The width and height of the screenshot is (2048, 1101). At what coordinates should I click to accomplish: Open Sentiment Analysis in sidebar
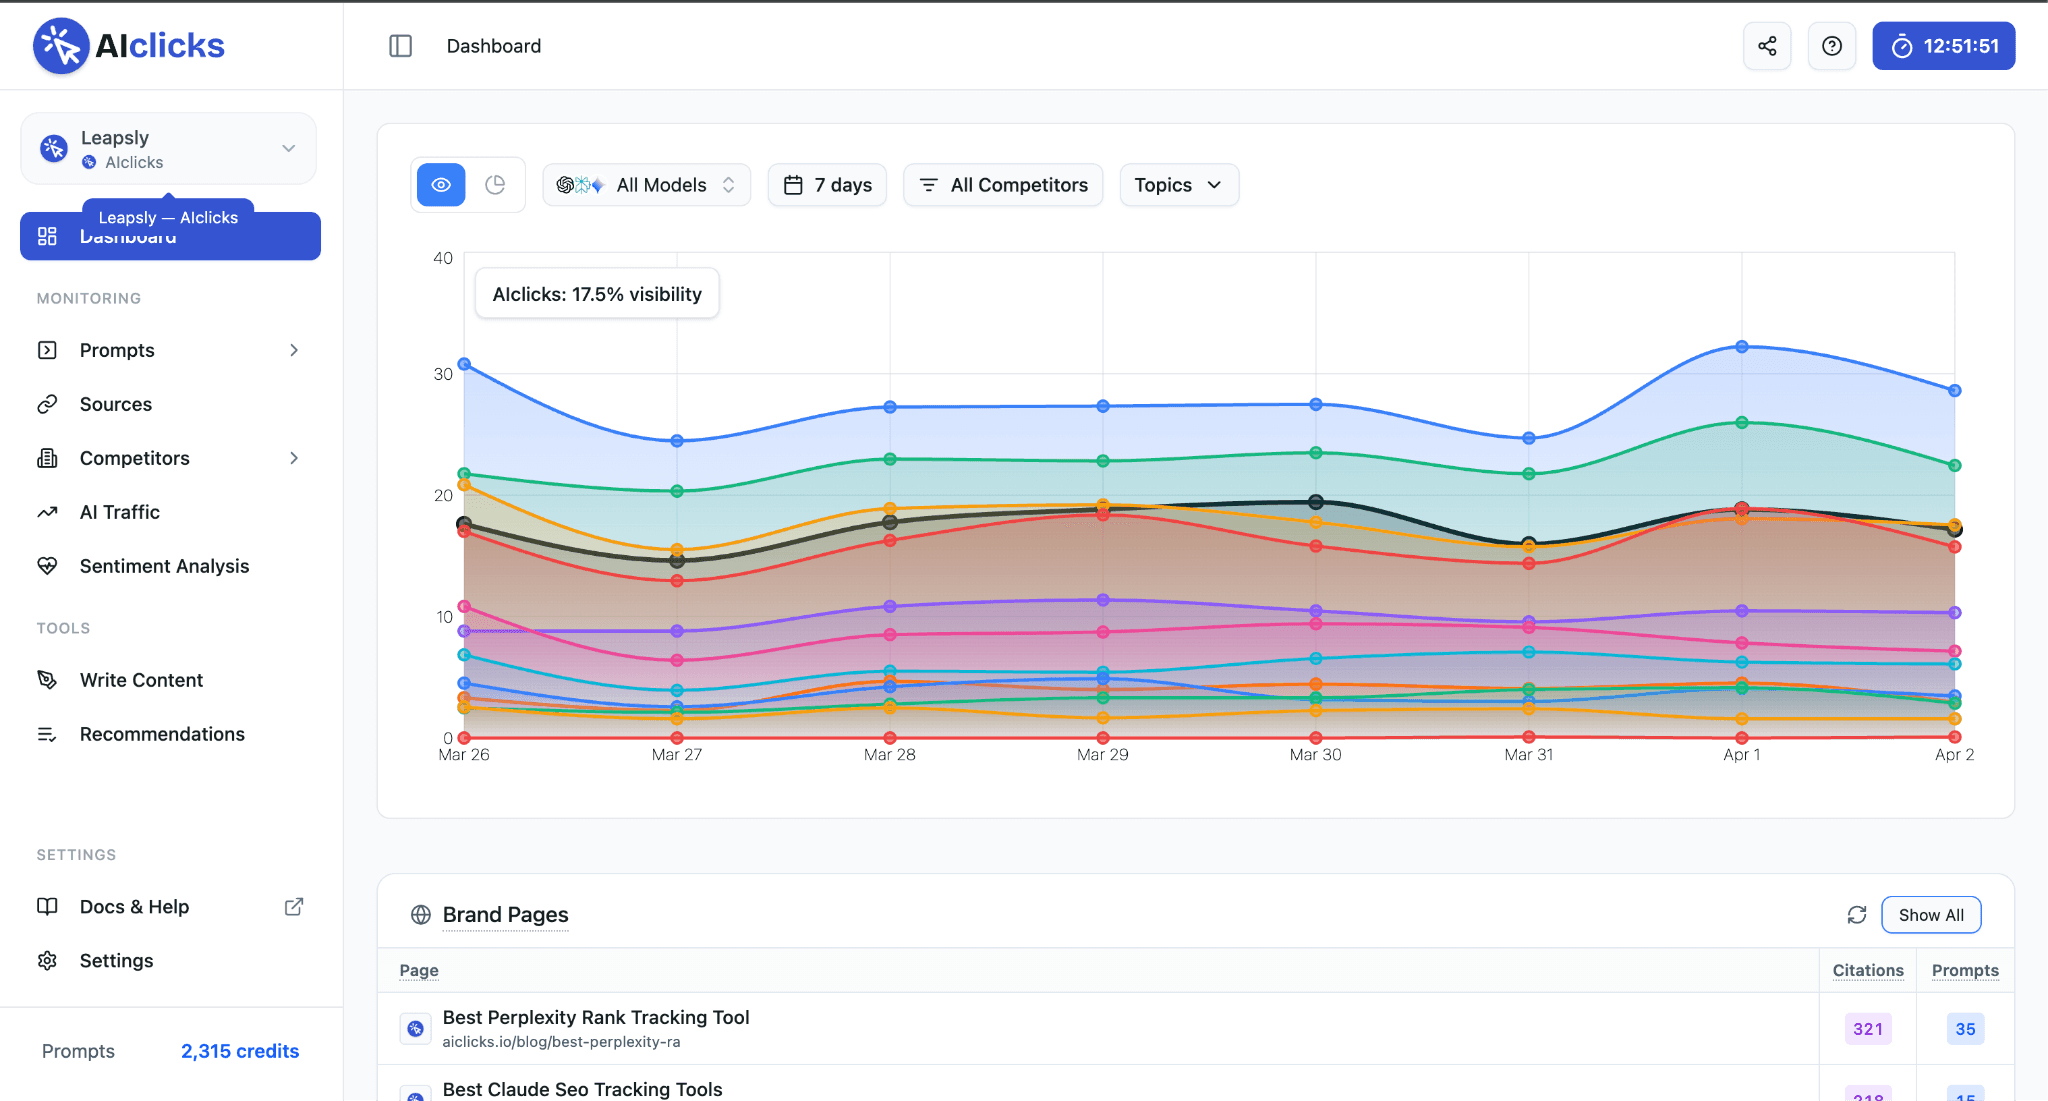pos(164,566)
